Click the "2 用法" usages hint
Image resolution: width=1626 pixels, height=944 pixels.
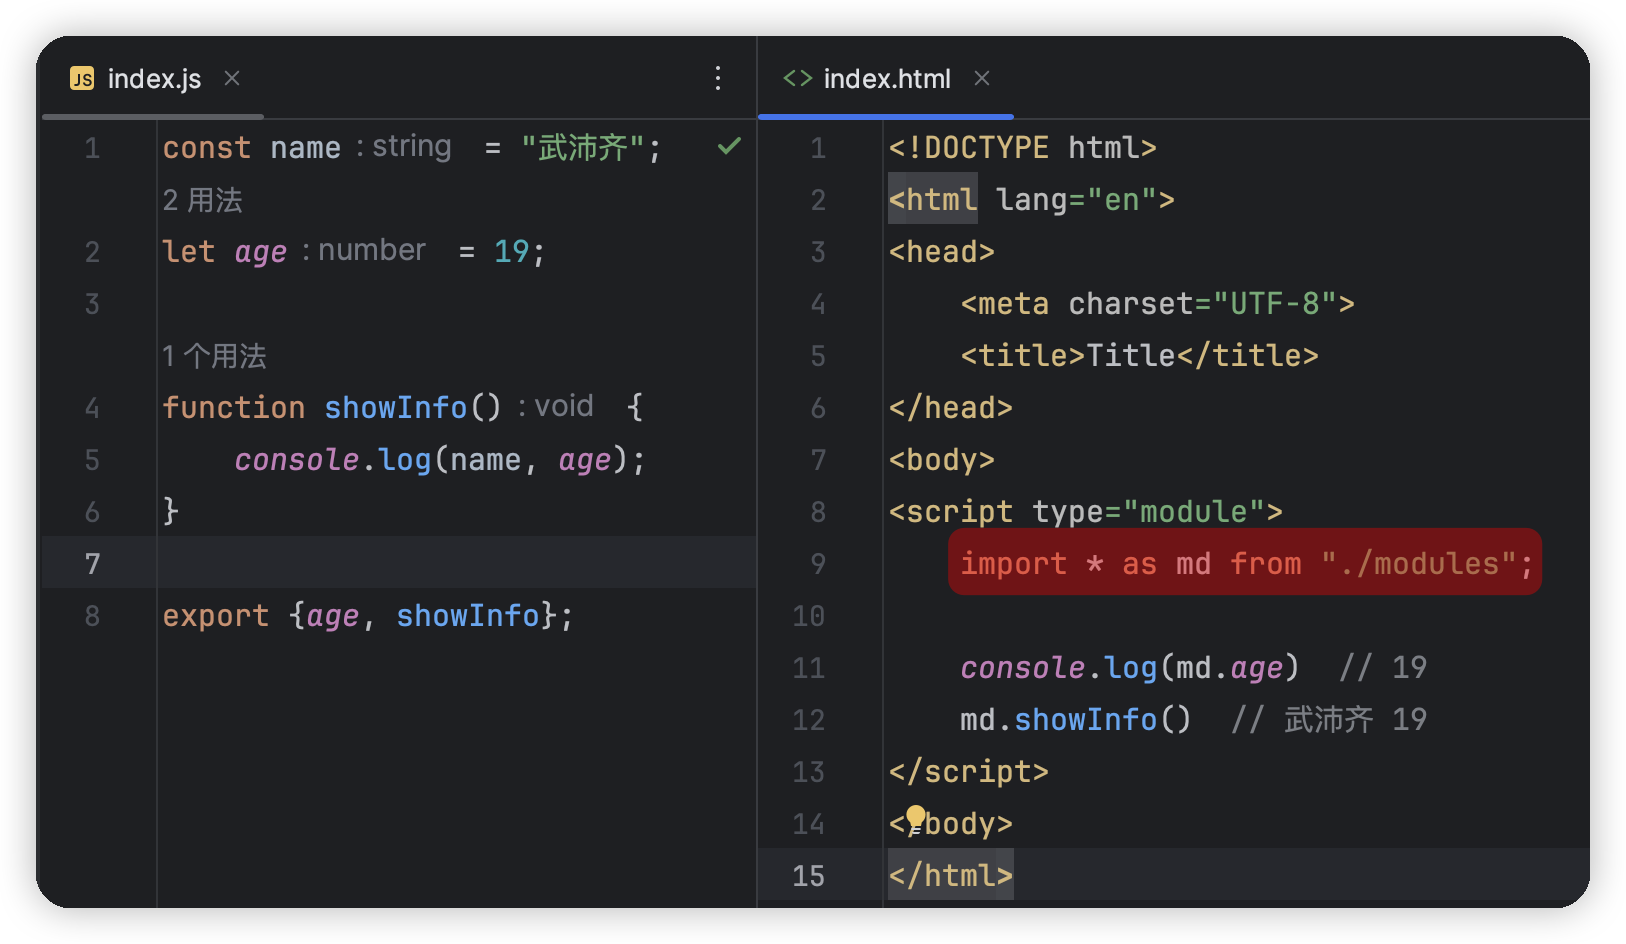pyautogui.click(x=203, y=201)
